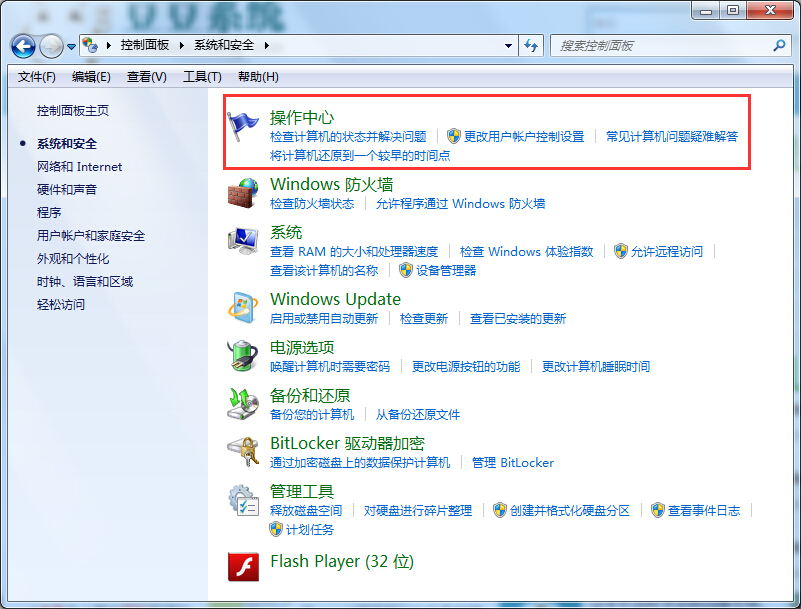
Task: Click the BitLocker drive key icon
Action: point(243,451)
